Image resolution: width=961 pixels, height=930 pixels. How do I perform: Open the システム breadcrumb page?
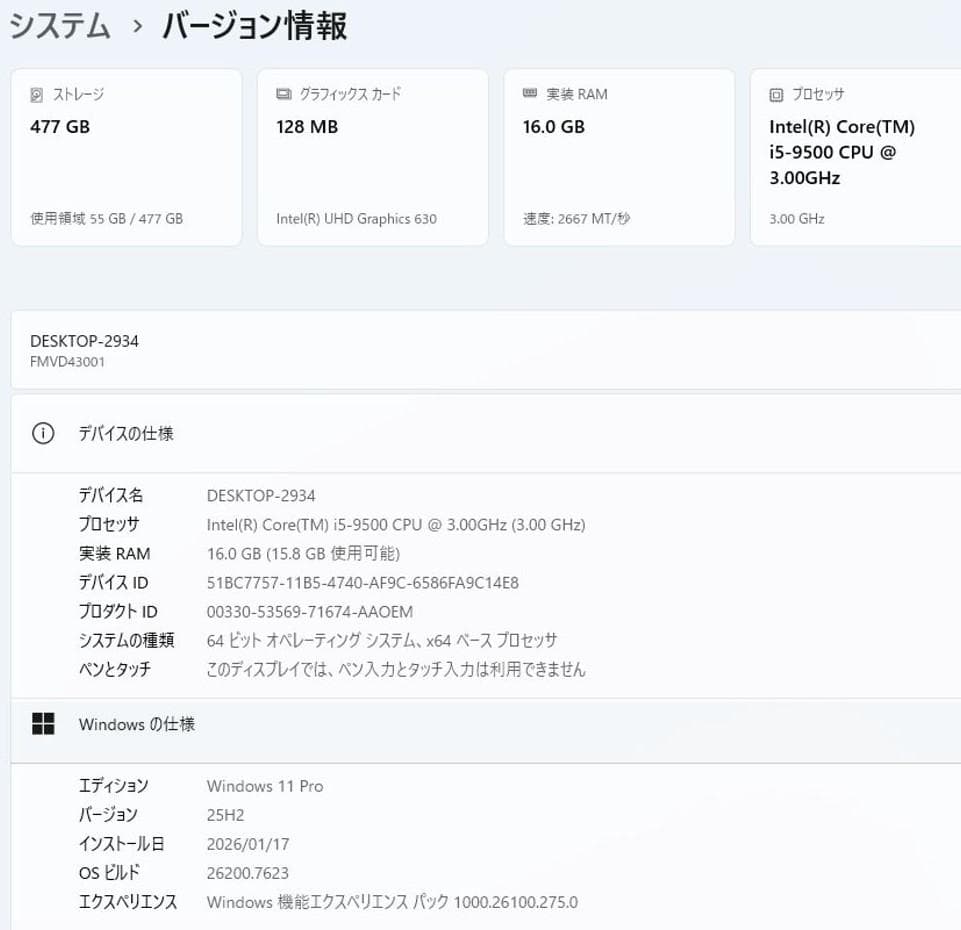57,27
